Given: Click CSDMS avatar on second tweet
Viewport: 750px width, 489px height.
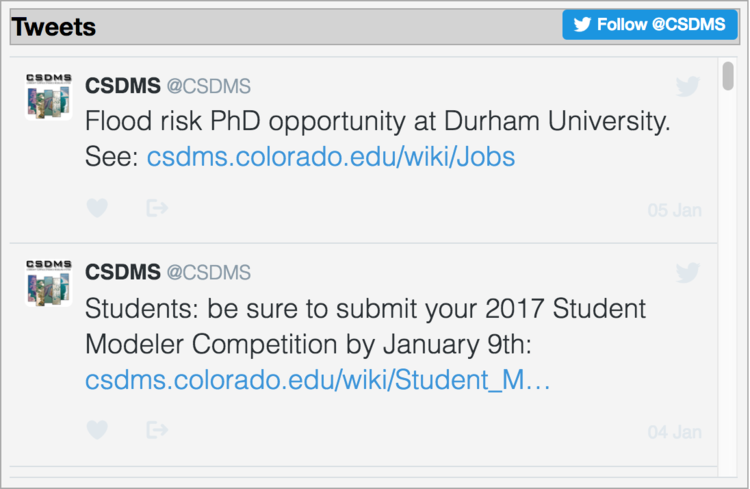Looking at the screenshot, I should (x=48, y=282).
